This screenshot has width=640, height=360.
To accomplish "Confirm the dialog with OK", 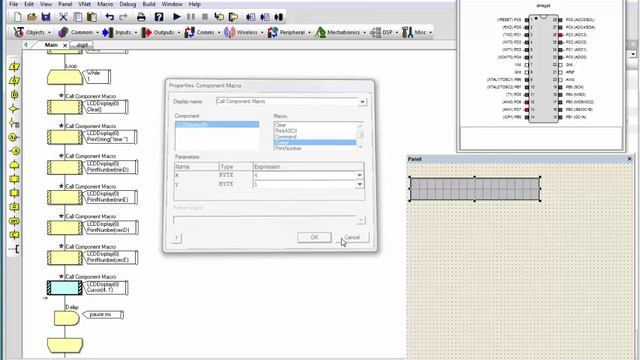I will coord(314,237).
